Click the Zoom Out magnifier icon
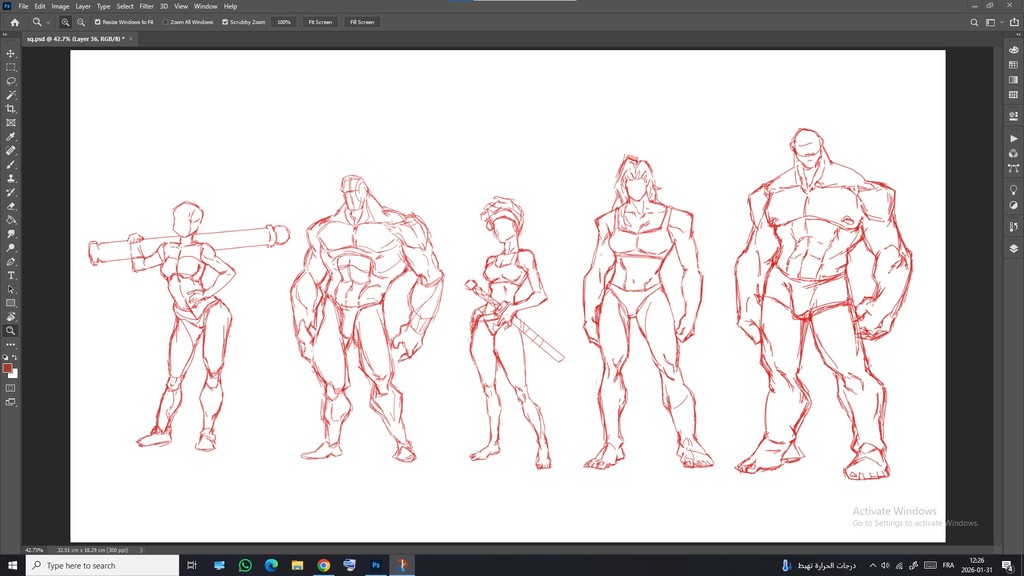The height and width of the screenshot is (576, 1024). 81,21
